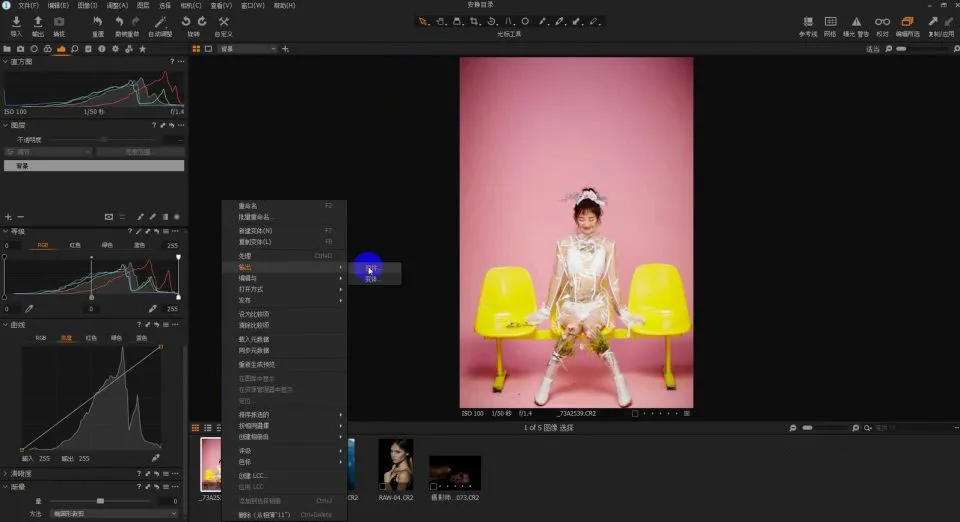Open the library folder tool tab

pos(7,49)
